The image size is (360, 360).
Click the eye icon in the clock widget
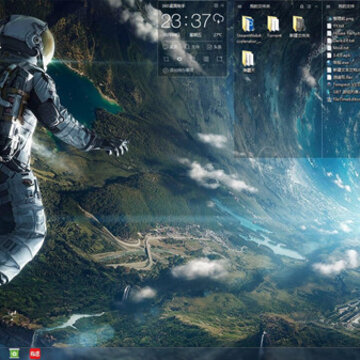click(x=179, y=59)
